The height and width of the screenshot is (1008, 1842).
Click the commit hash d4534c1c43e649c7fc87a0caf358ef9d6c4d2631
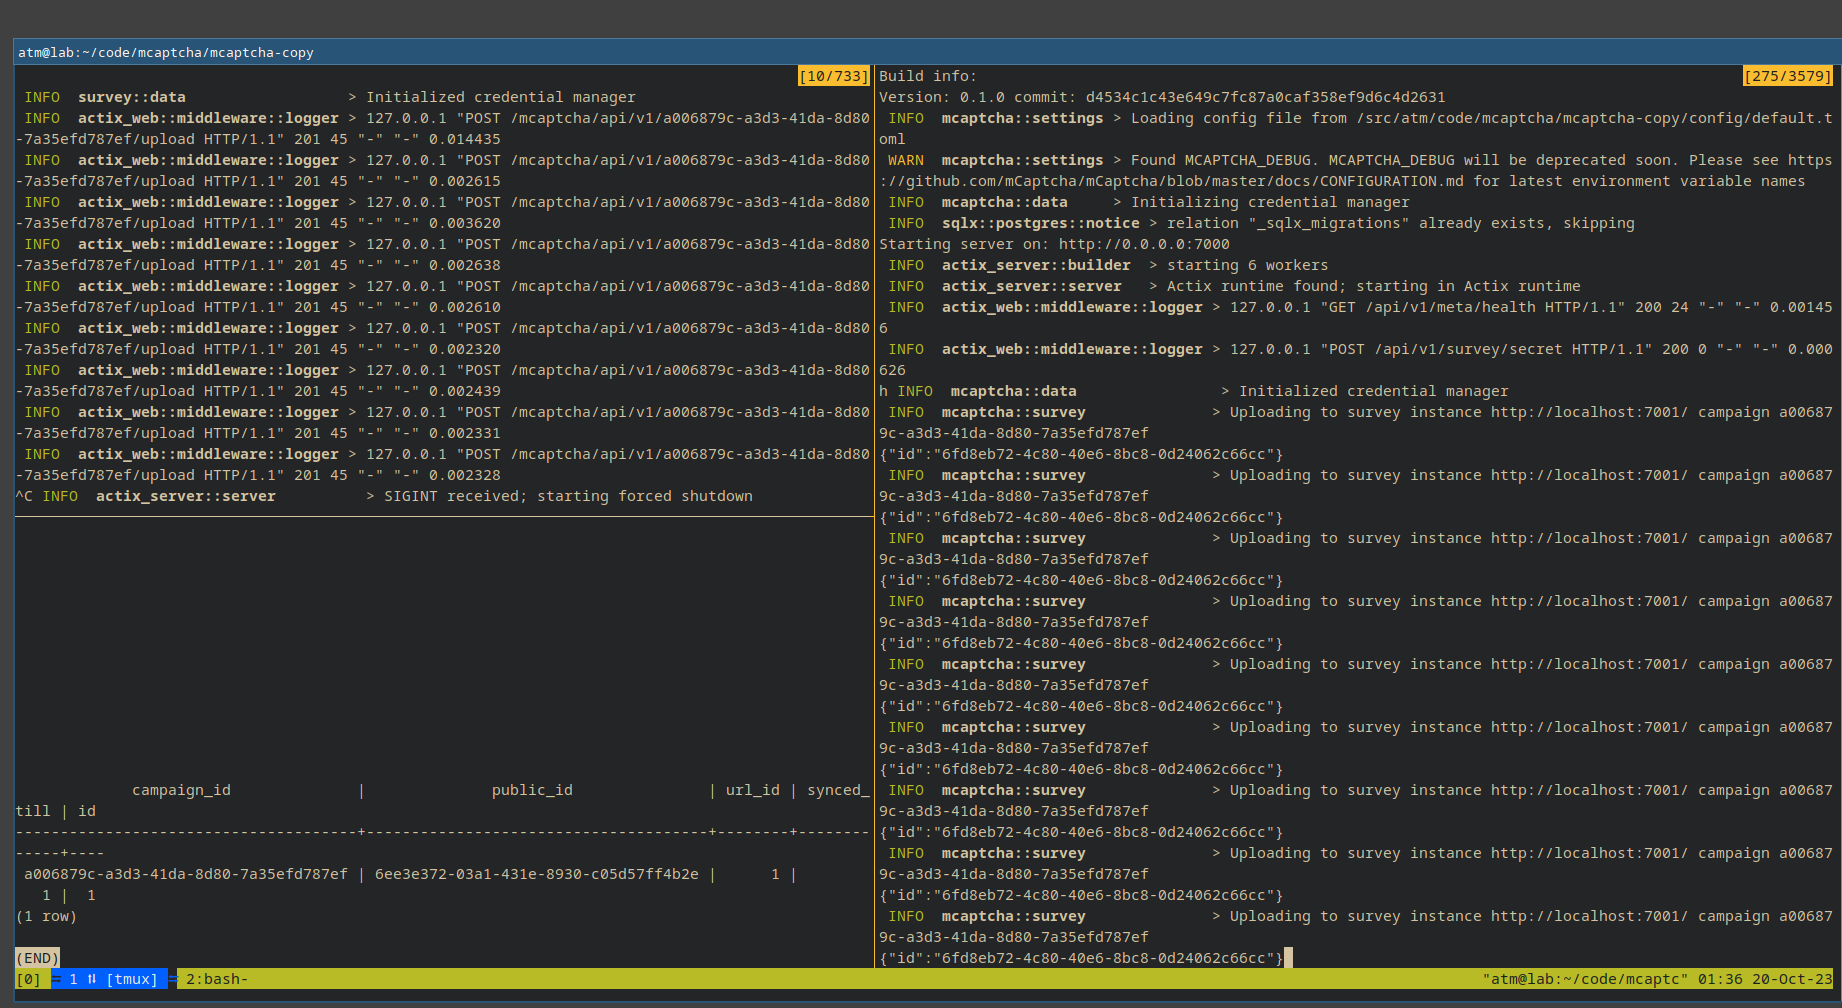(x=1265, y=97)
